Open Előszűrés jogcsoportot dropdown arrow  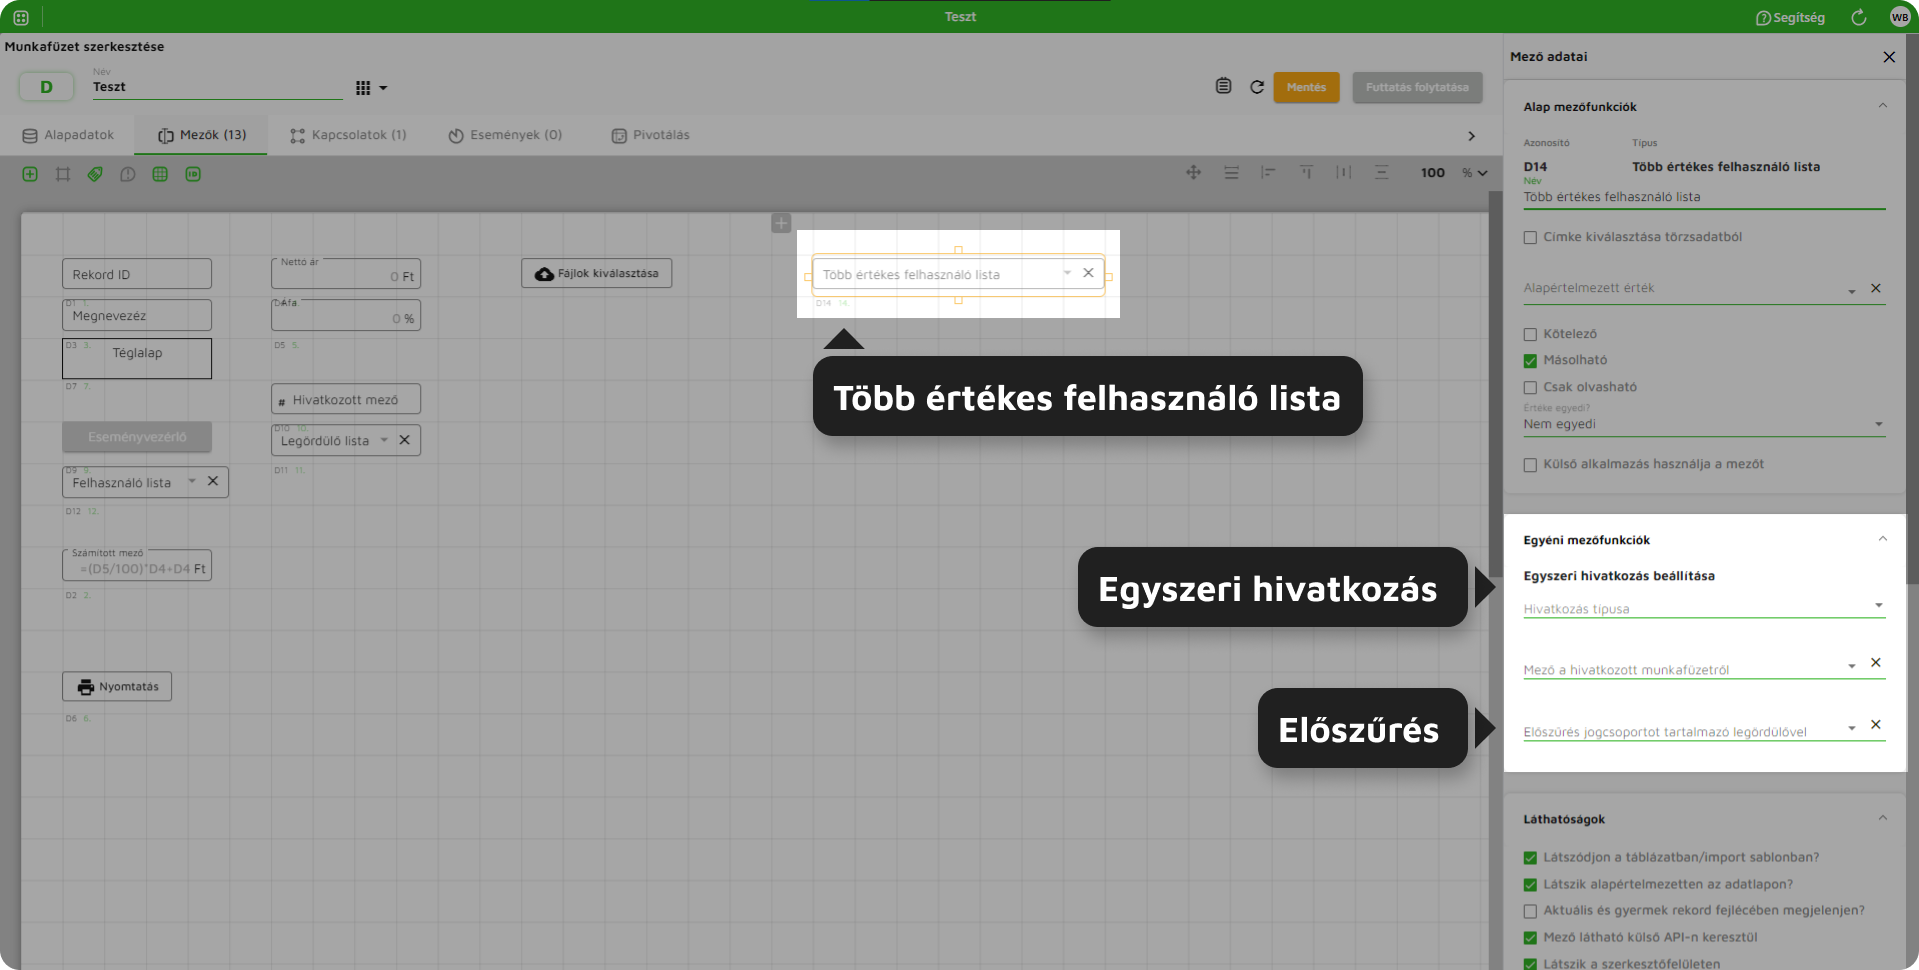(1852, 727)
